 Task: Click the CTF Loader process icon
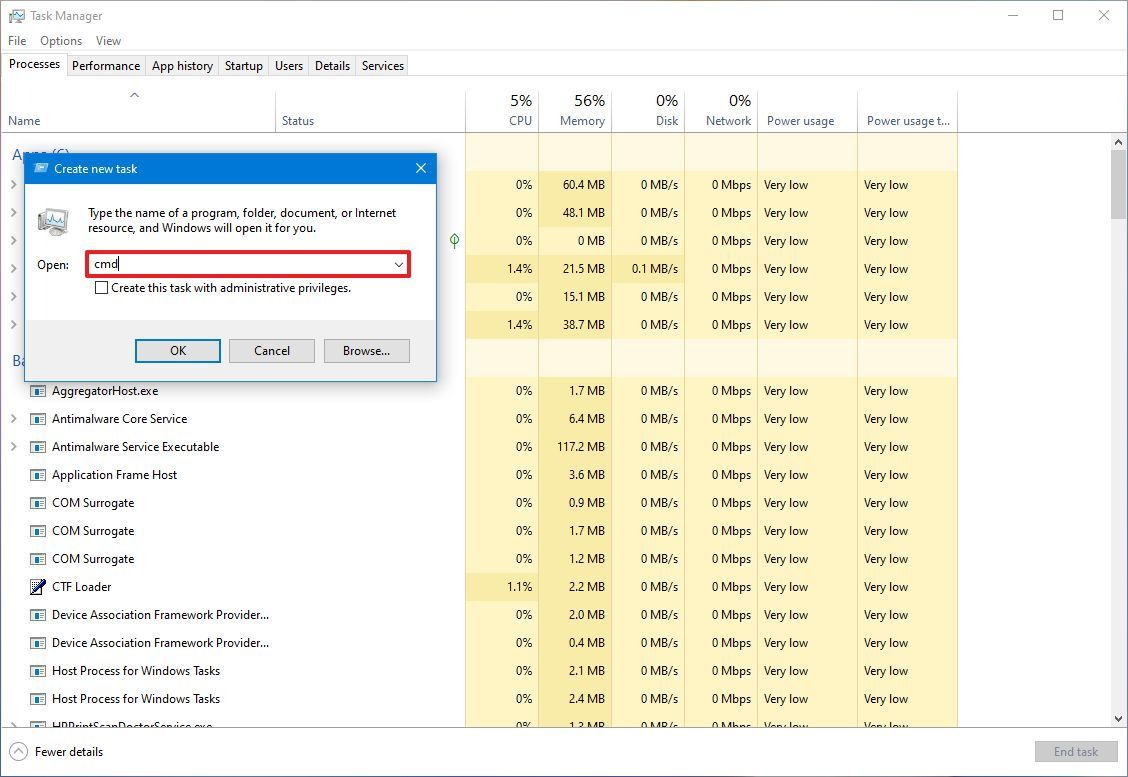[40, 587]
